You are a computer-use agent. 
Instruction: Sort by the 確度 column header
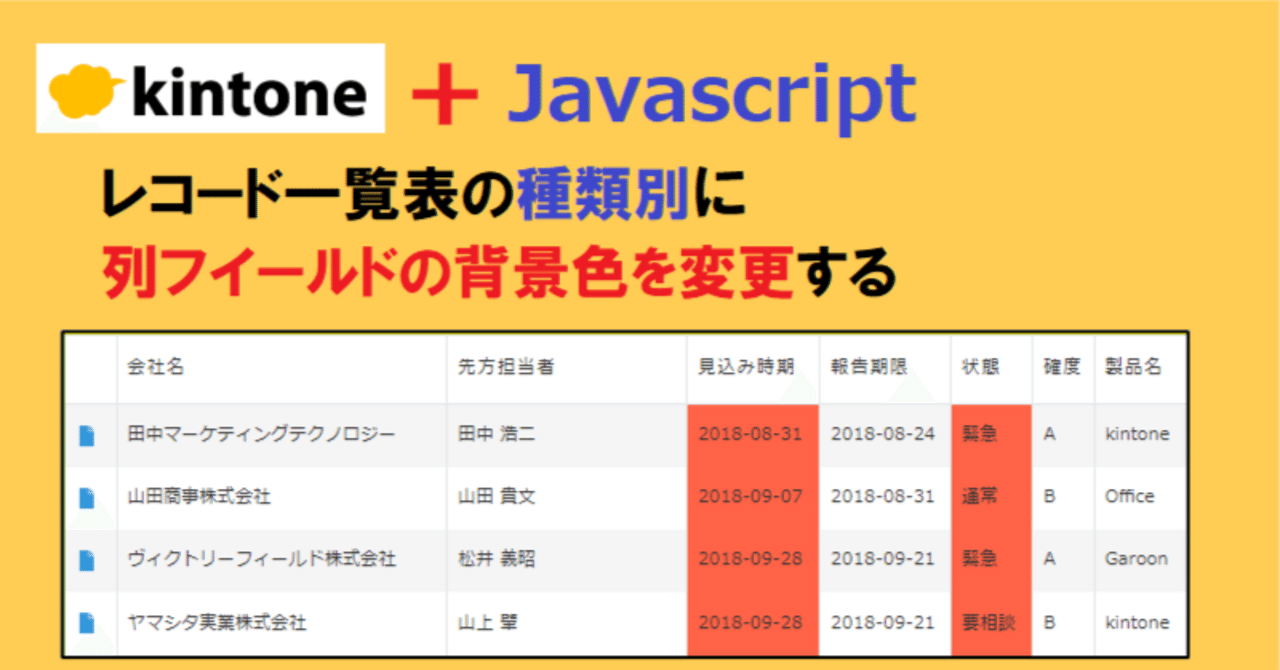point(1063,367)
